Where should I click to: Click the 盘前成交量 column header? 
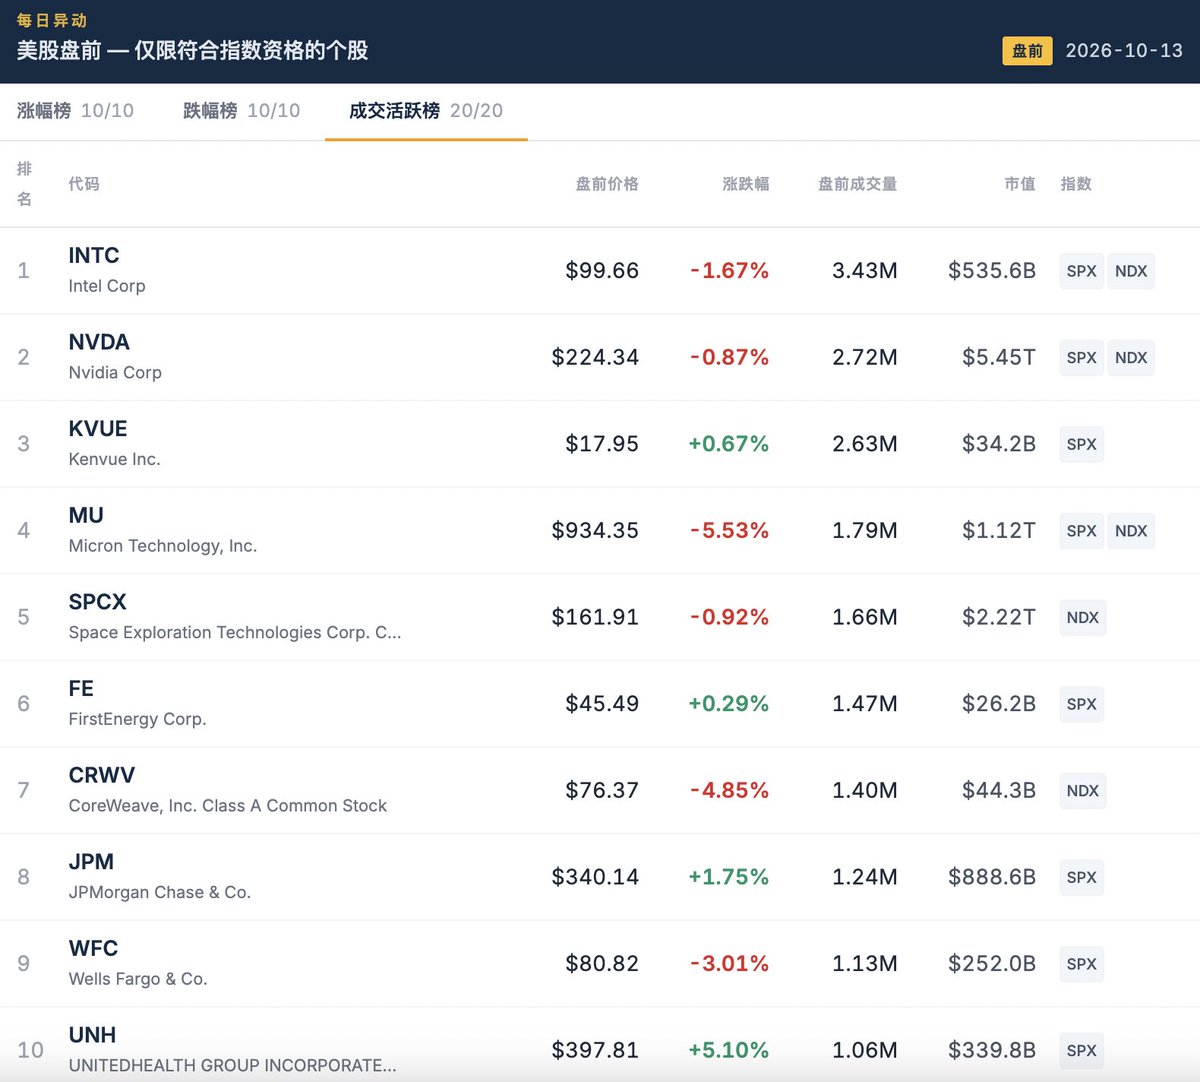click(x=857, y=184)
